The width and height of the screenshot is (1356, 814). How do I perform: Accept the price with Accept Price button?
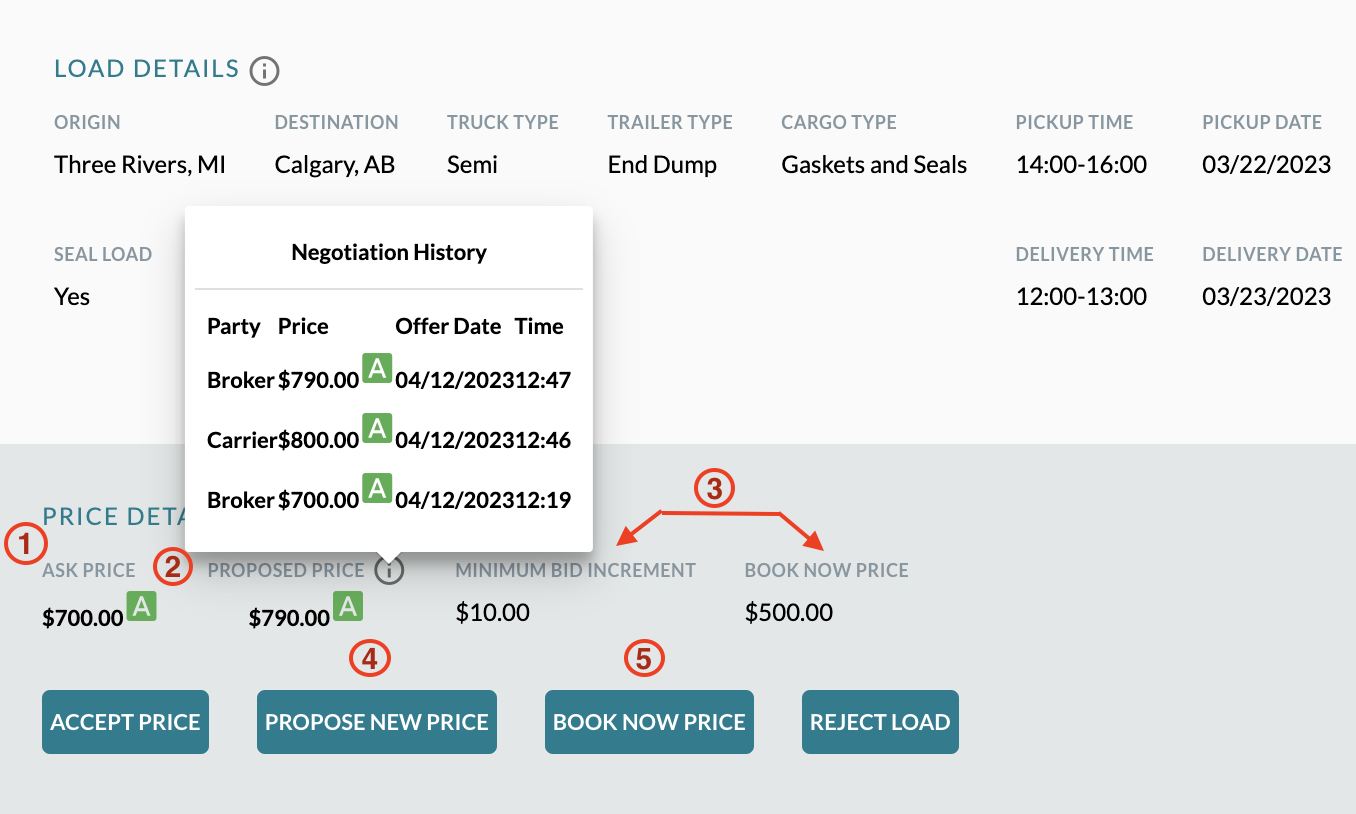pos(125,722)
